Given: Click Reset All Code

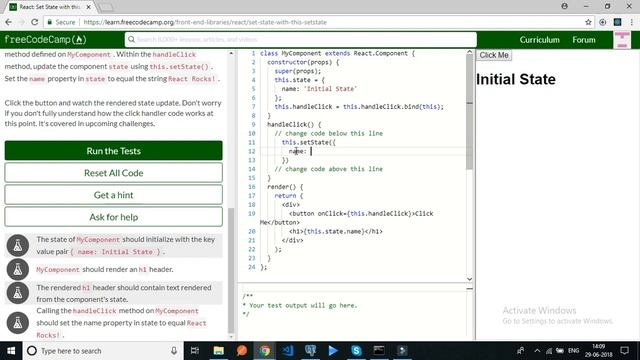Looking at the screenshot, I should (113, 173).
